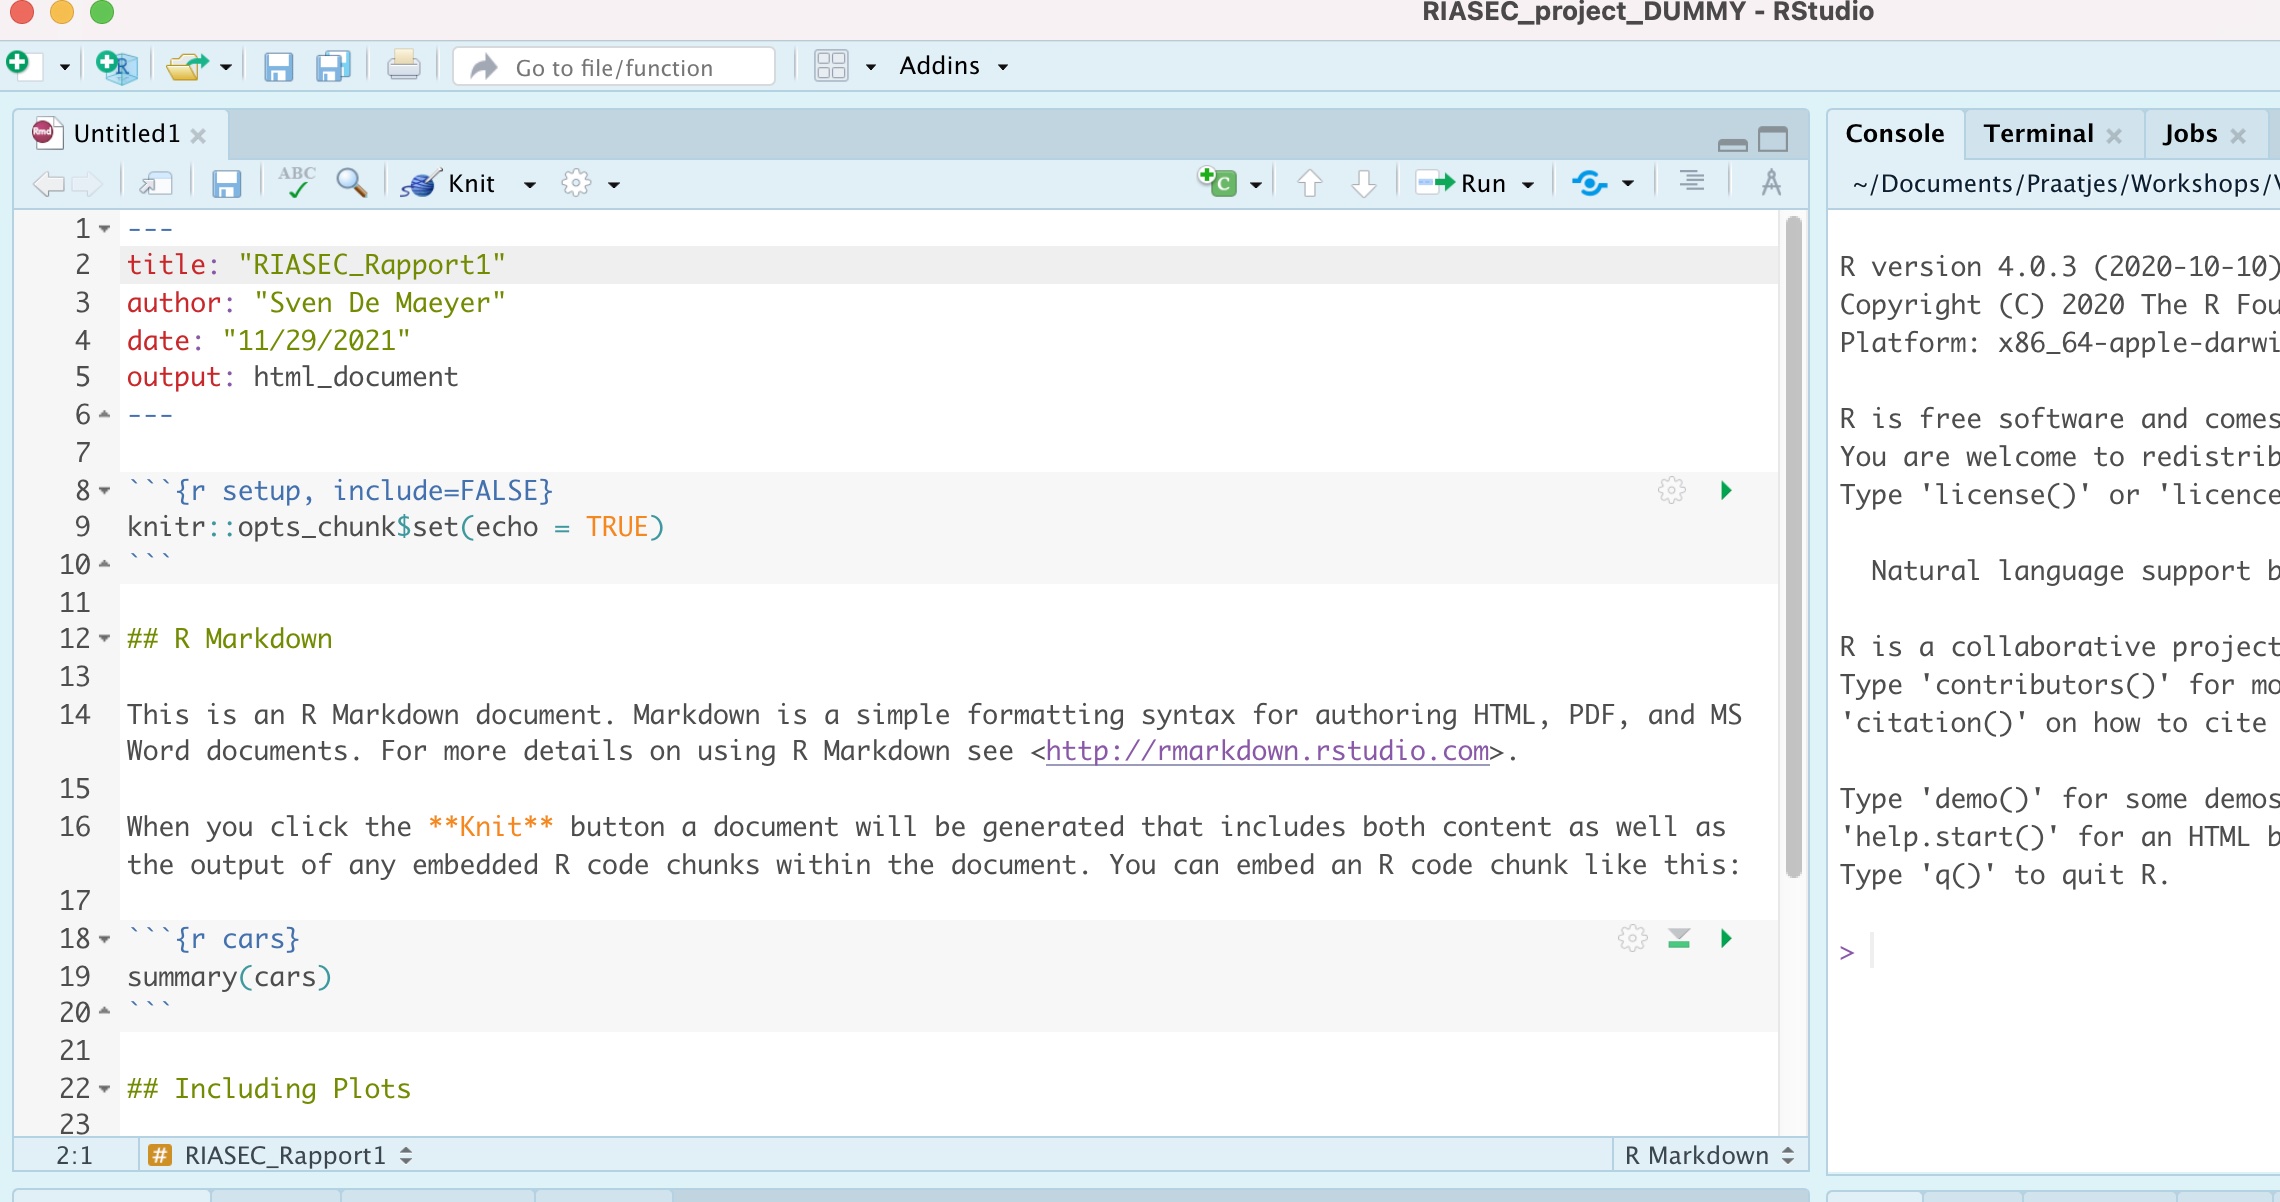Click the Open File folder icon

pos(187,66)
